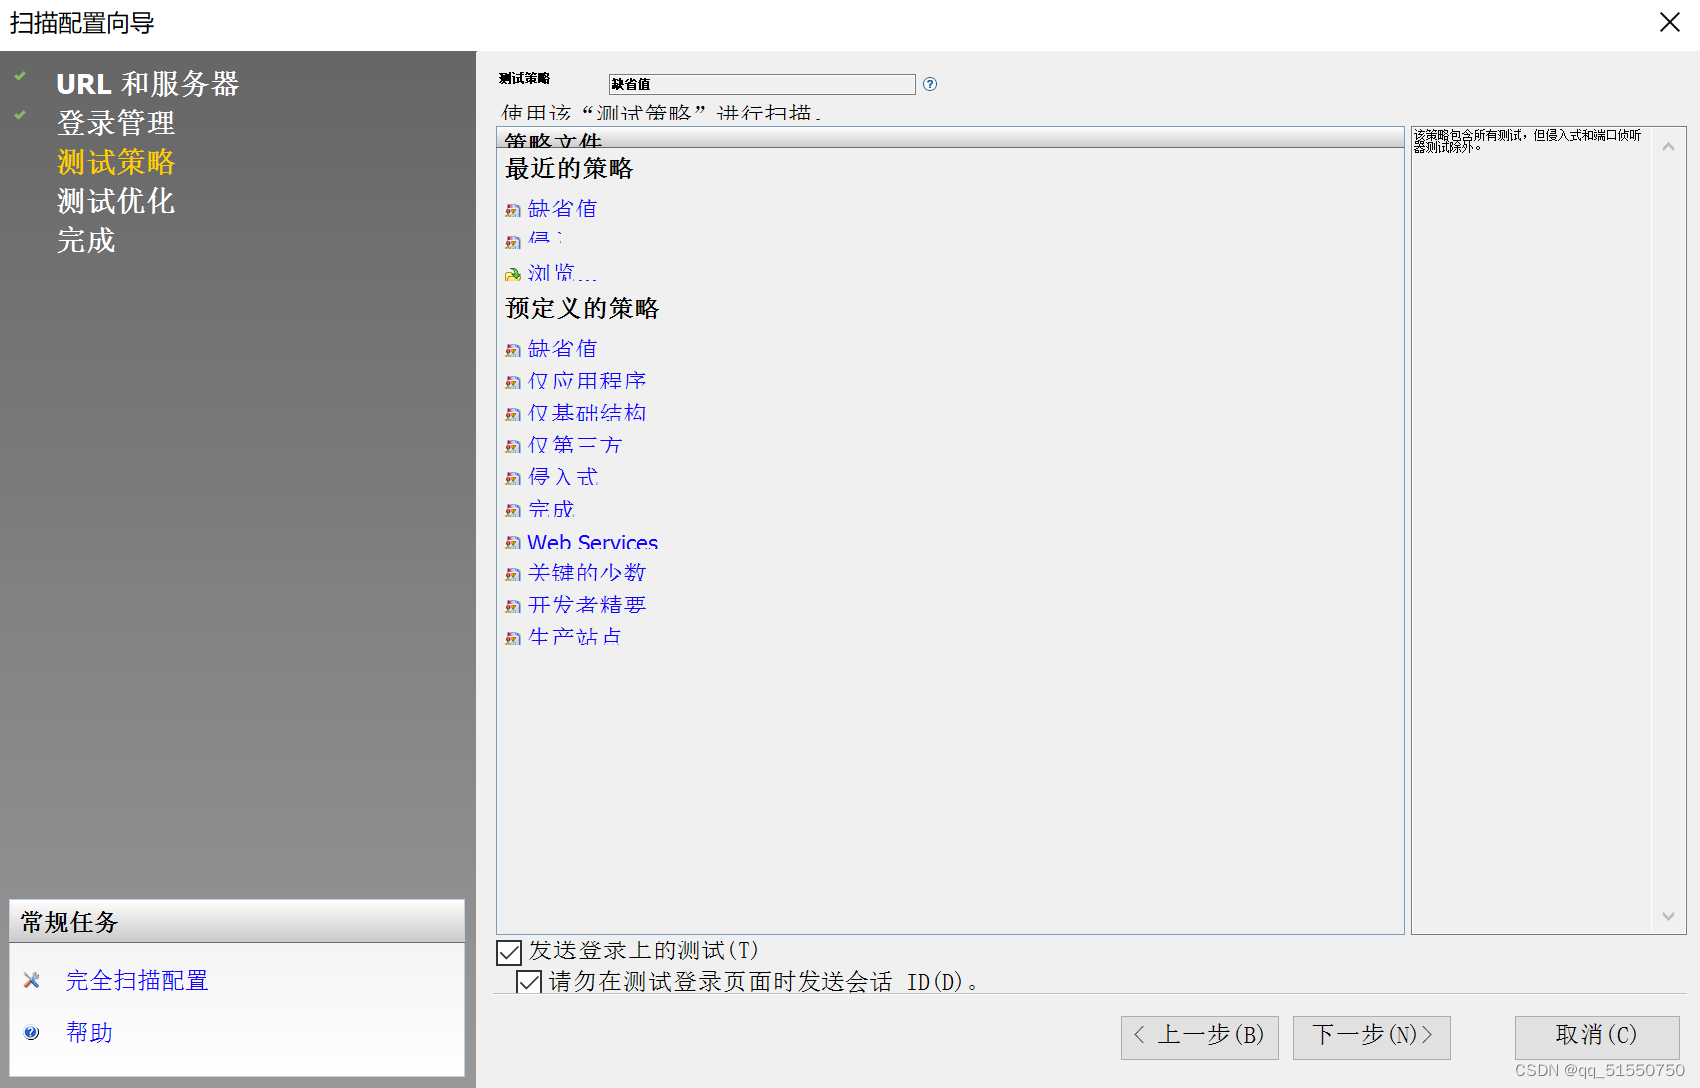
Task: Toggle the 请勿在测试登录页面时发送会话 ID(D) checkbox
Action: pyautogui.click(x=529, y=981)
